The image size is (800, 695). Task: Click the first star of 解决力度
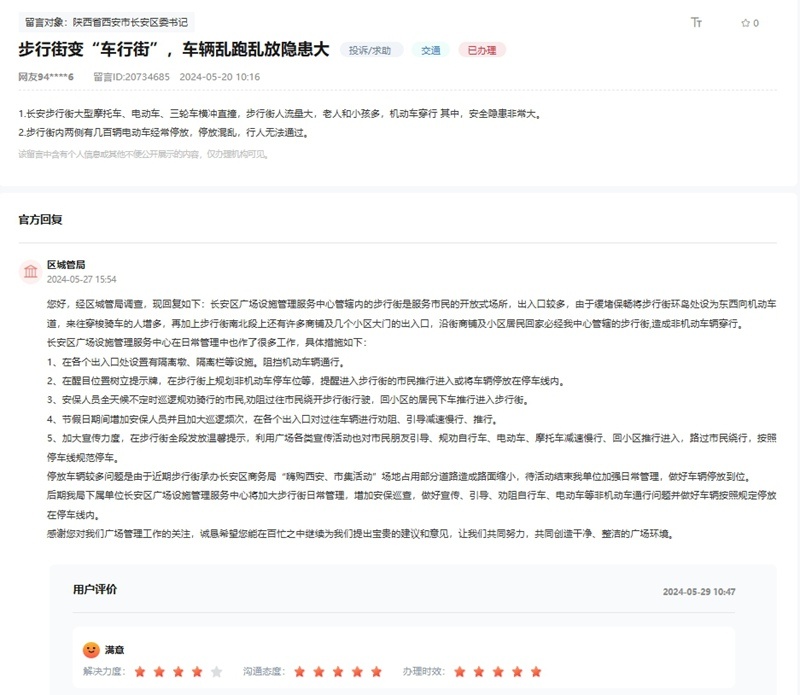click(x=140, y=672)
